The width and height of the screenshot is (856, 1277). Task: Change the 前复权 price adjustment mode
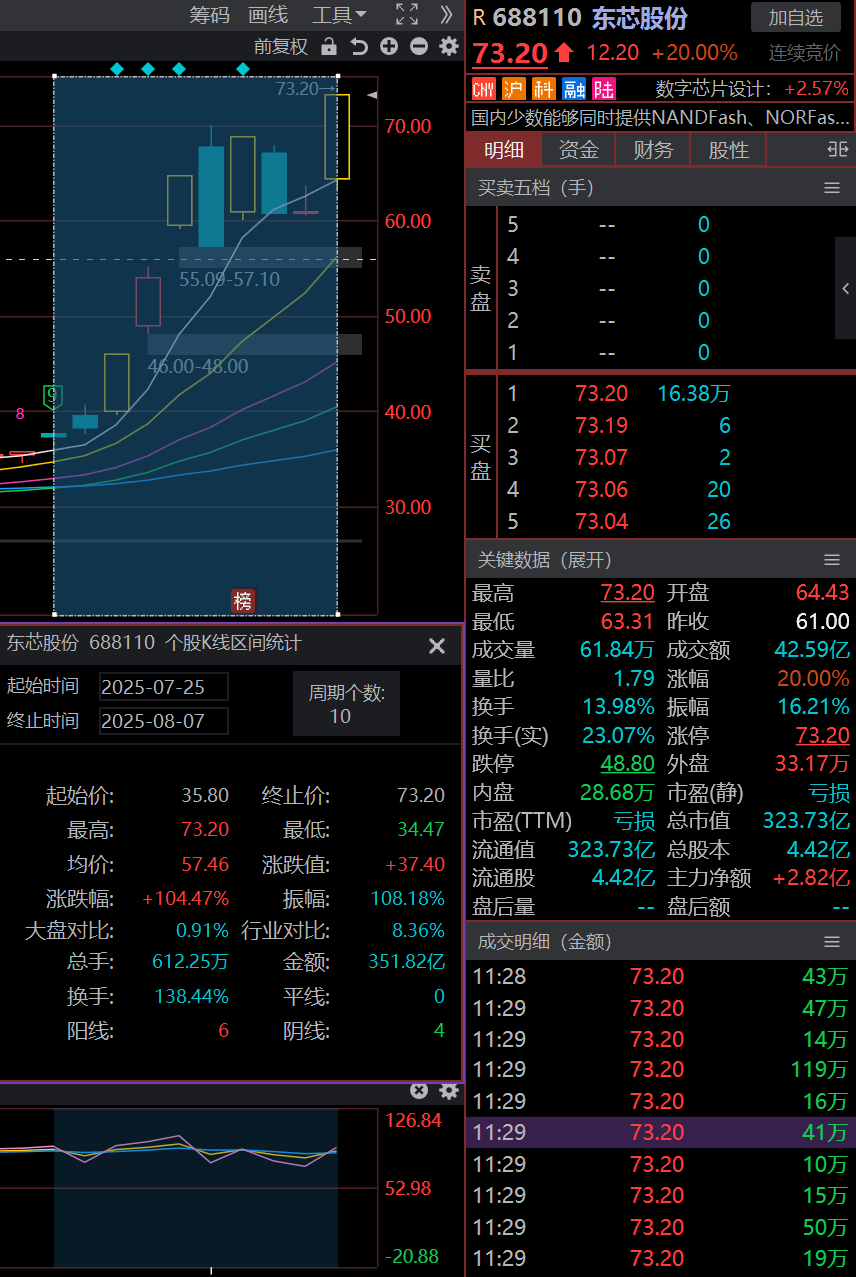pyautogui.click(x=281, y=46)
